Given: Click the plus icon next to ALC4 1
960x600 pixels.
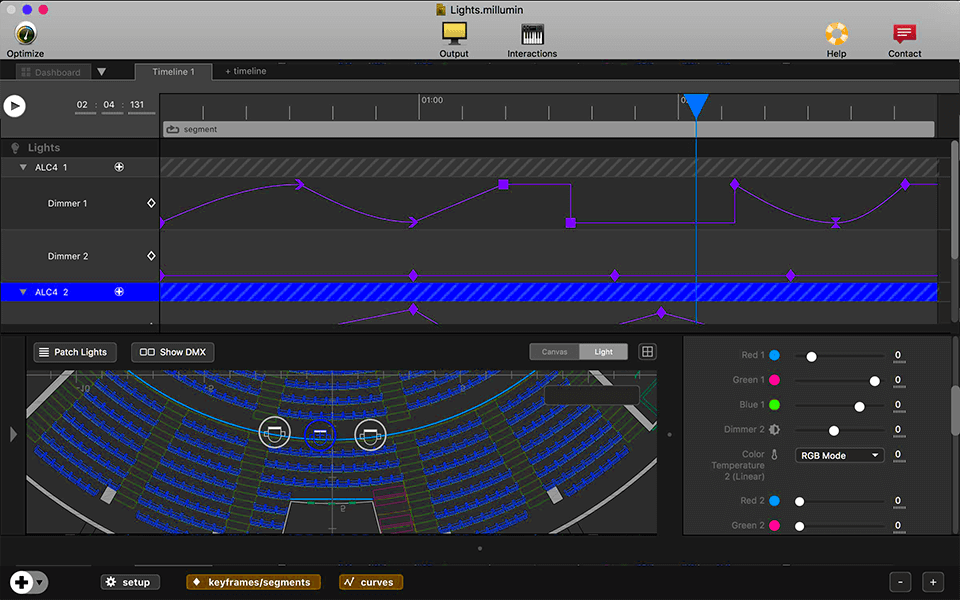Looking at the screenshot, I should (x=119, y=167).
